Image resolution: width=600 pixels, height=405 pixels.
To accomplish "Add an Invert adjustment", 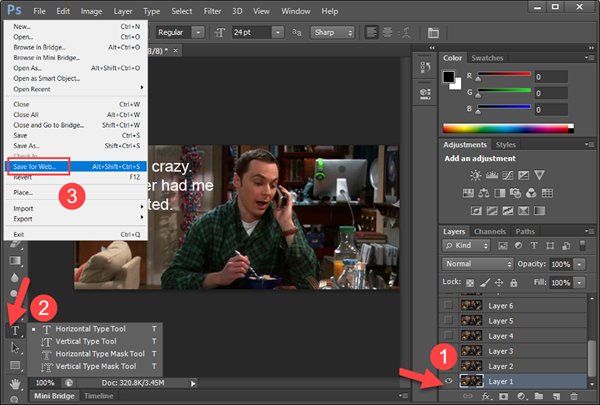I will click(476, 211).
